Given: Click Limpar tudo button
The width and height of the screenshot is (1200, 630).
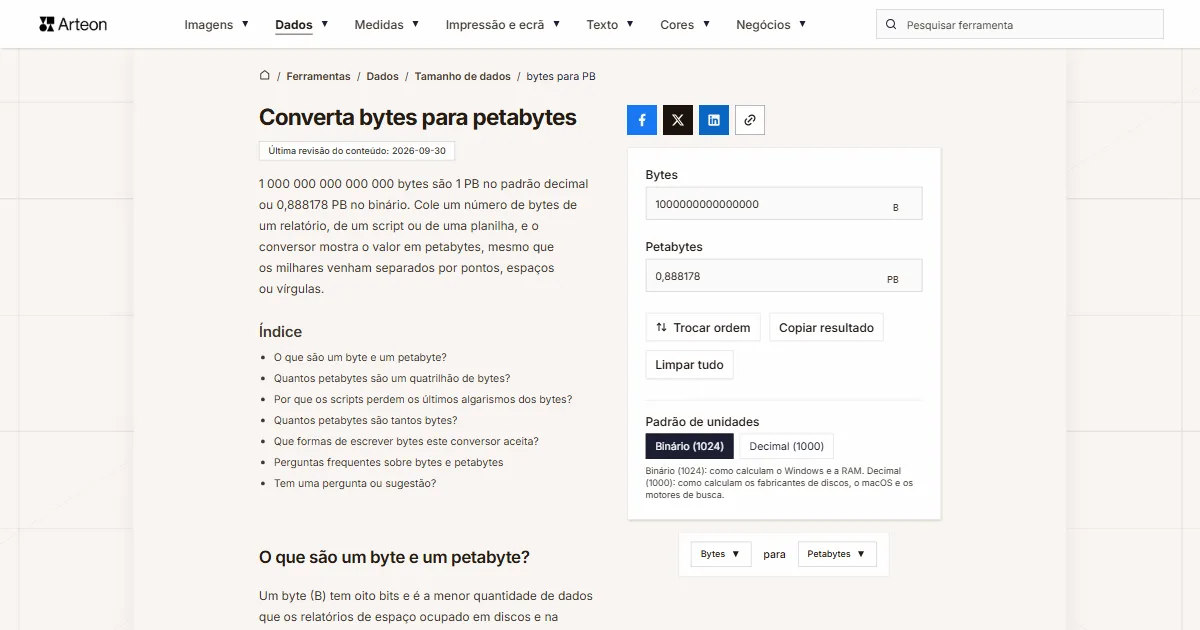Looking at the screenshot, I should (689, 365).
